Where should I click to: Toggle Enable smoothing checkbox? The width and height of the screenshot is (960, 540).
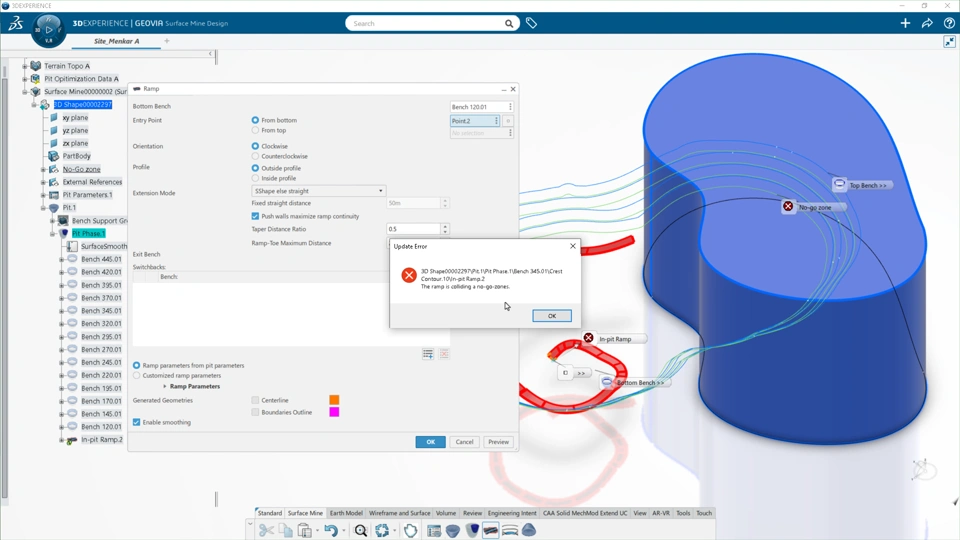click(137, 422)
